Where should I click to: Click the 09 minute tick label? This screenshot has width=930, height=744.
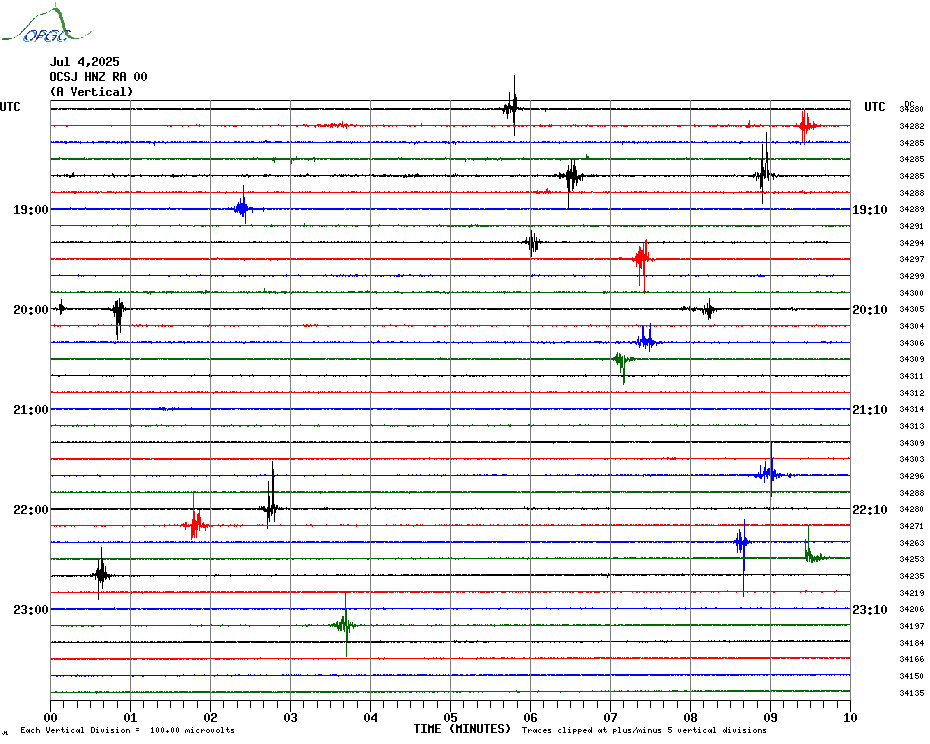pos(770,717)
